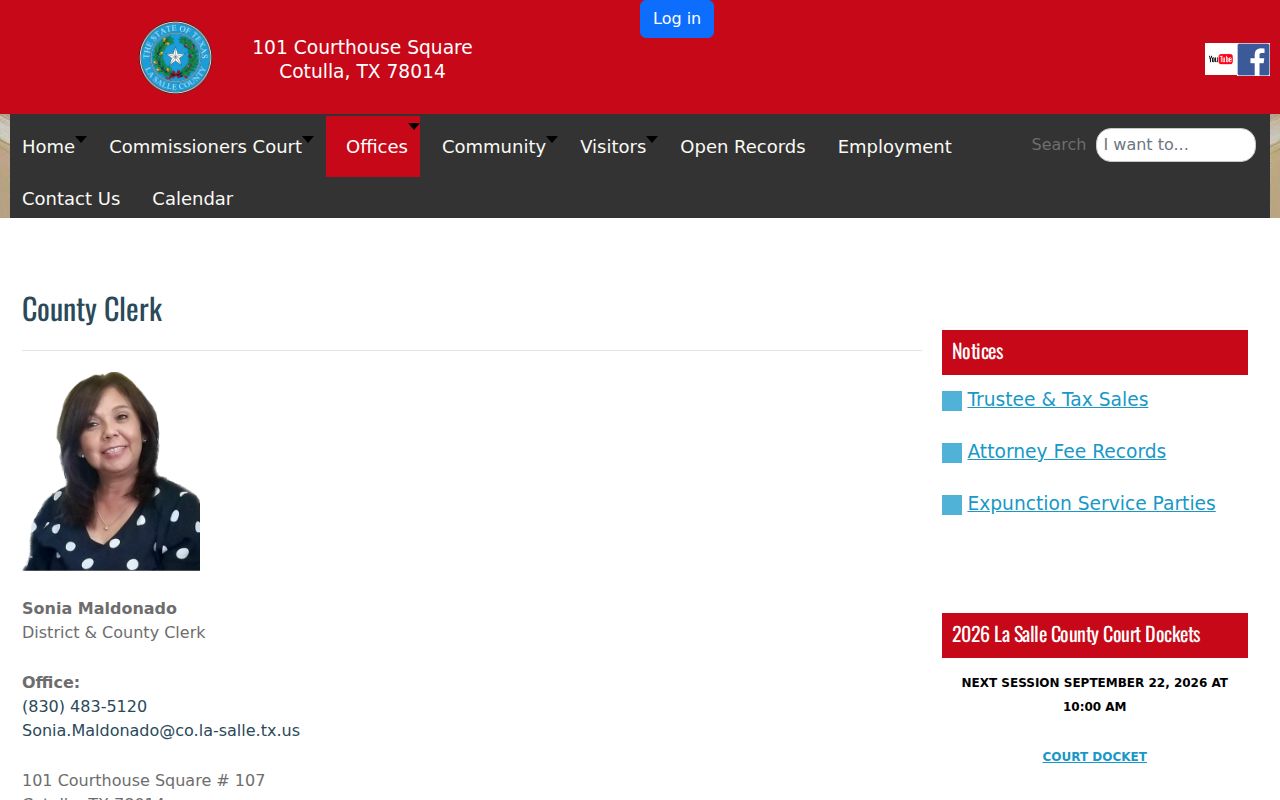
Task: Expand the Community dropdown arrow
Action: [x=552, y=139]
